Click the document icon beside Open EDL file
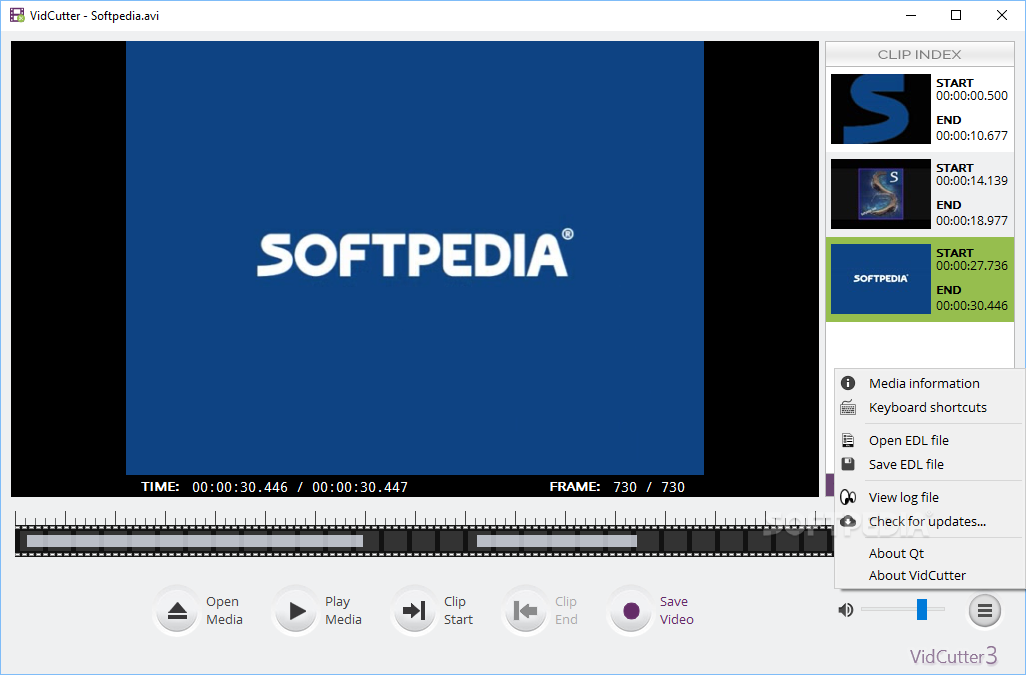Screen dimensions: 1026x675 (848, 440)
